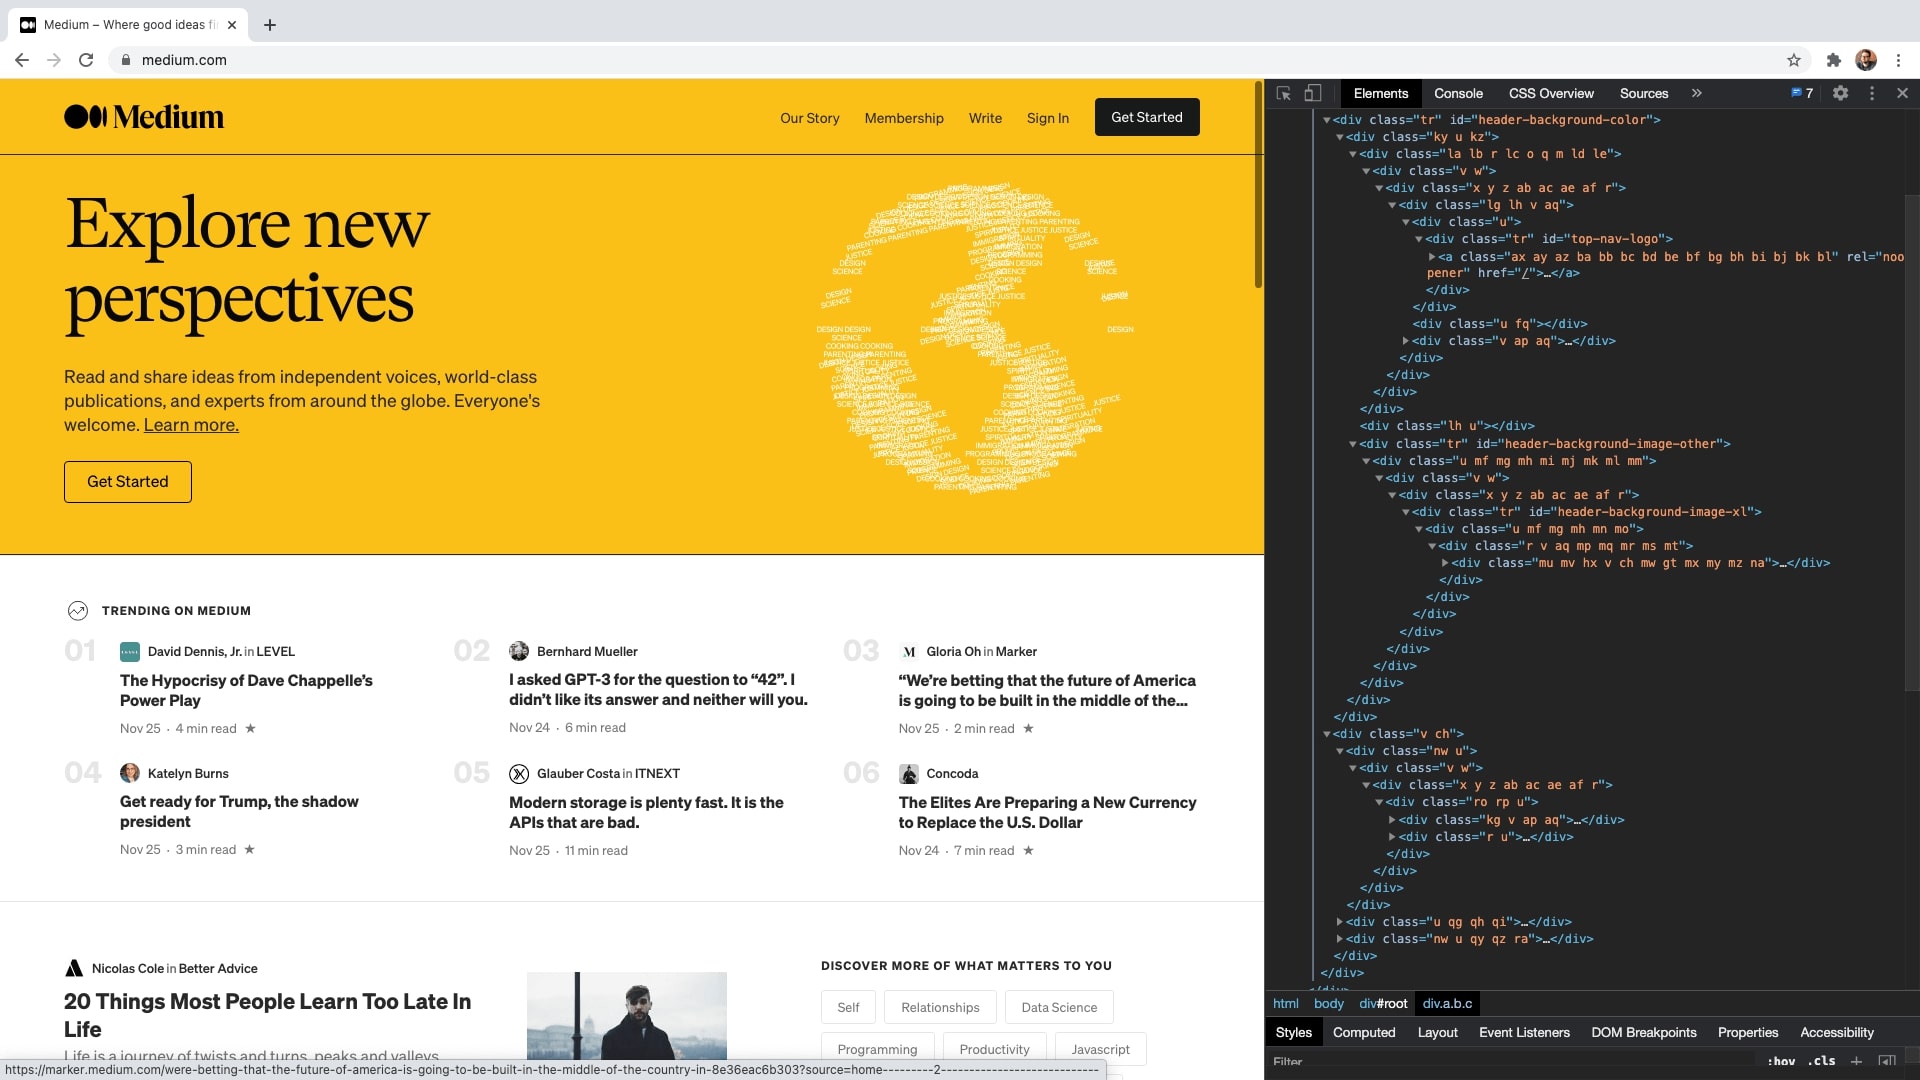Screen dimensions: 1920x1080
Task: Collapse the header-background-color div node
Action: (1327, 120)
